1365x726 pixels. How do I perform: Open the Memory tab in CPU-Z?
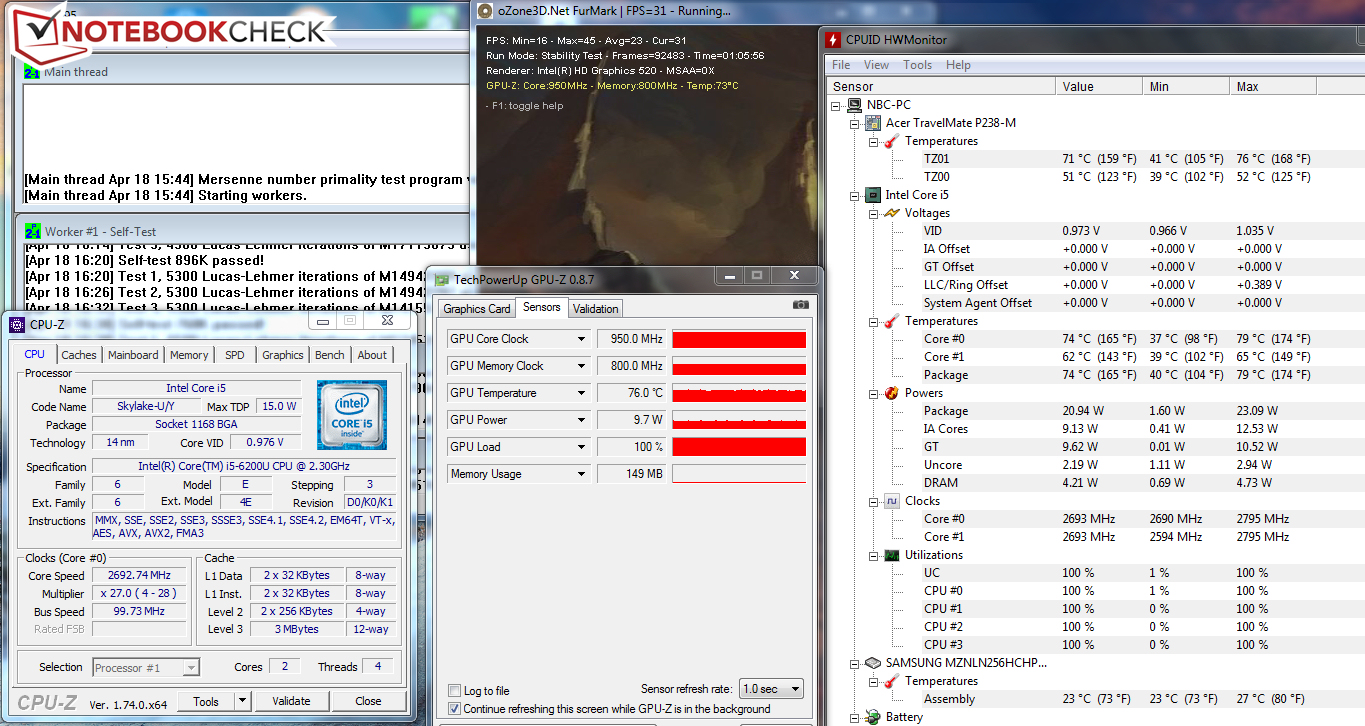189,355
